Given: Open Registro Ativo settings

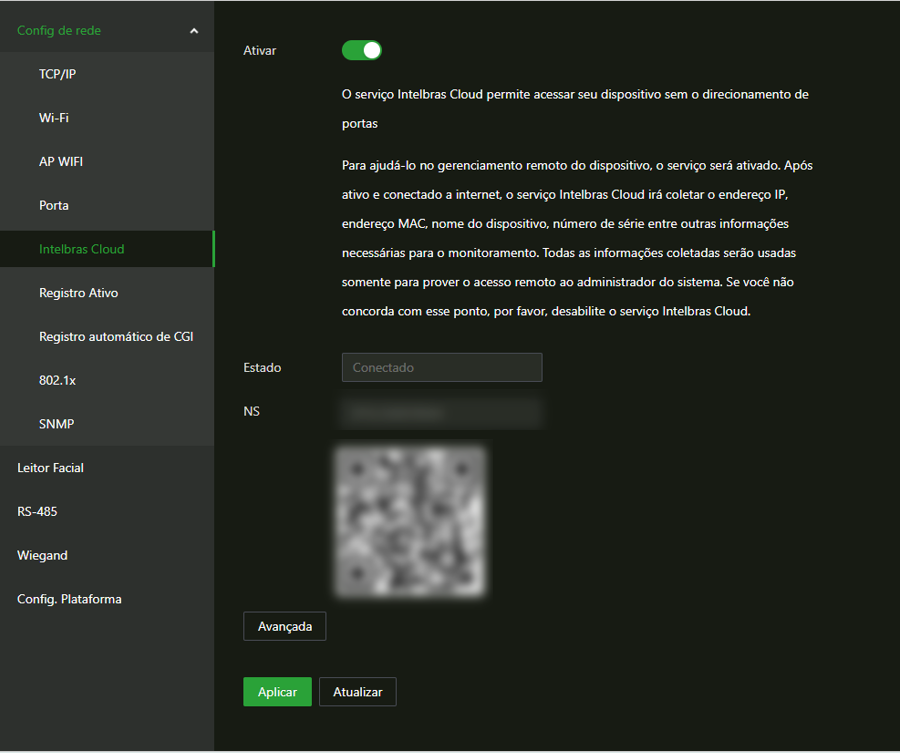Looking at the screenshot, I should [79, 293].
